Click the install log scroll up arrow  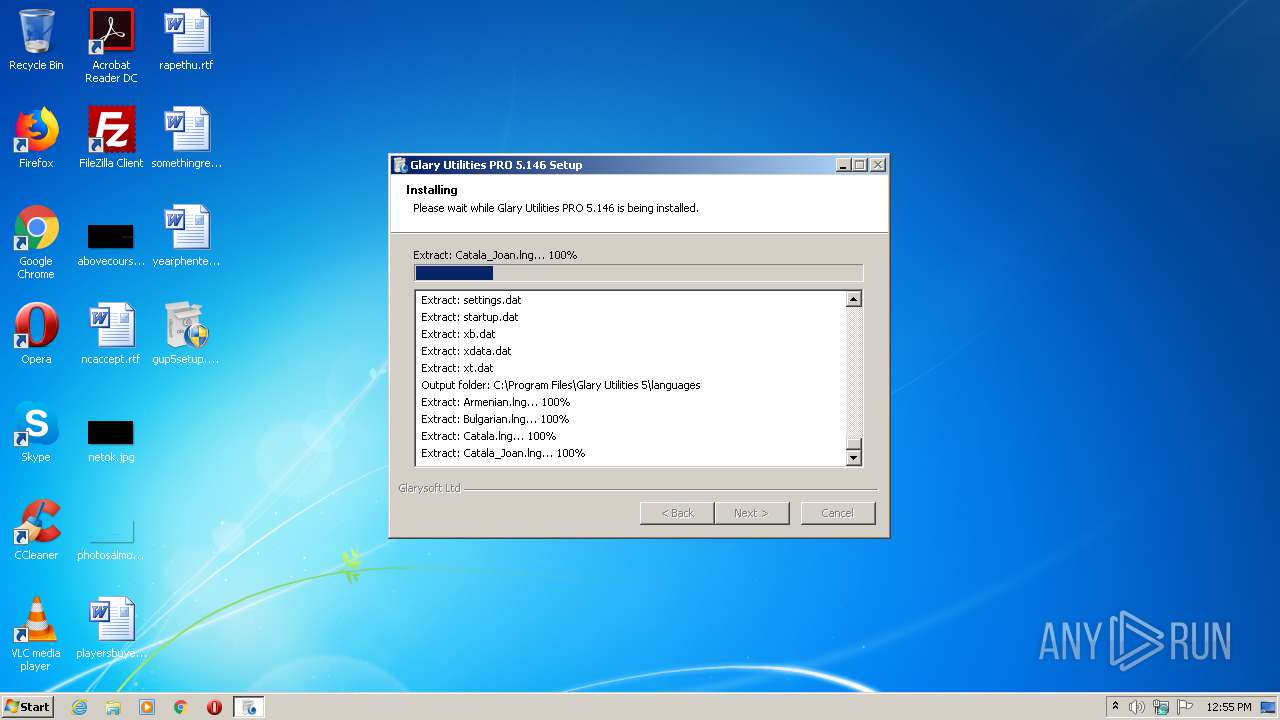coord(854,299)
